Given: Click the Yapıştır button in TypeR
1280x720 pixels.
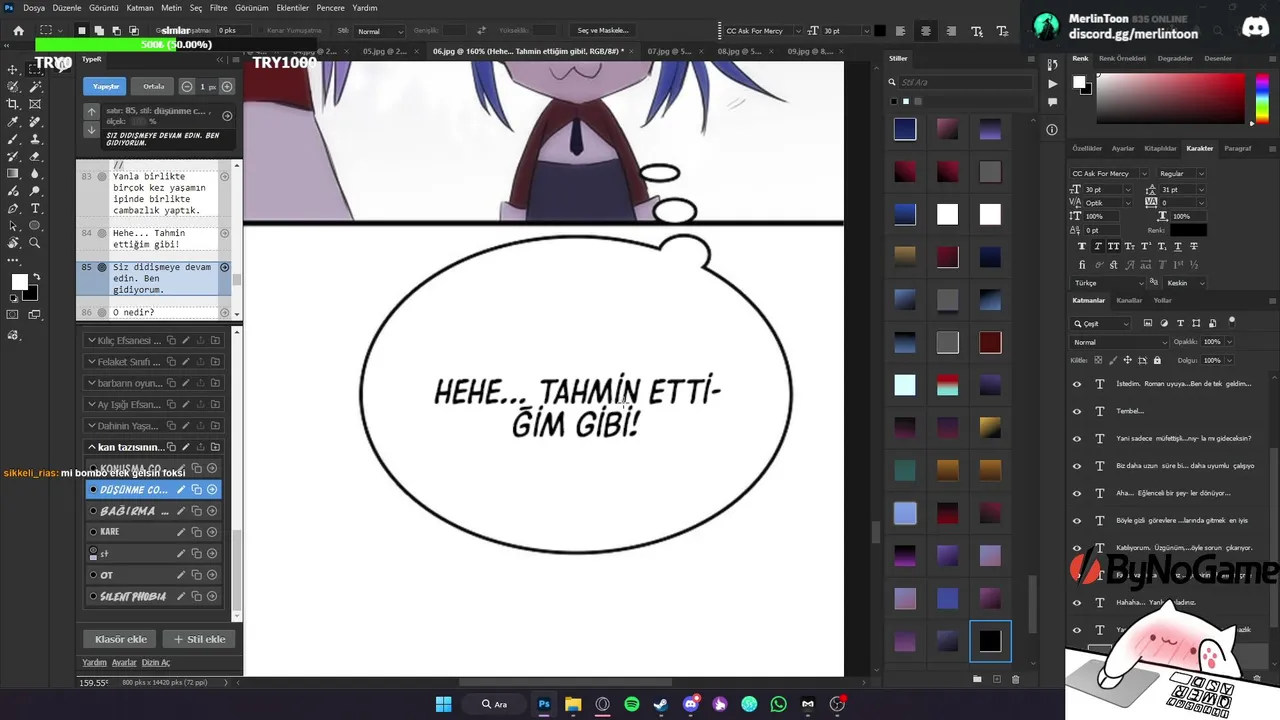Looking at the screenshot, I should (x=106, y=86).
